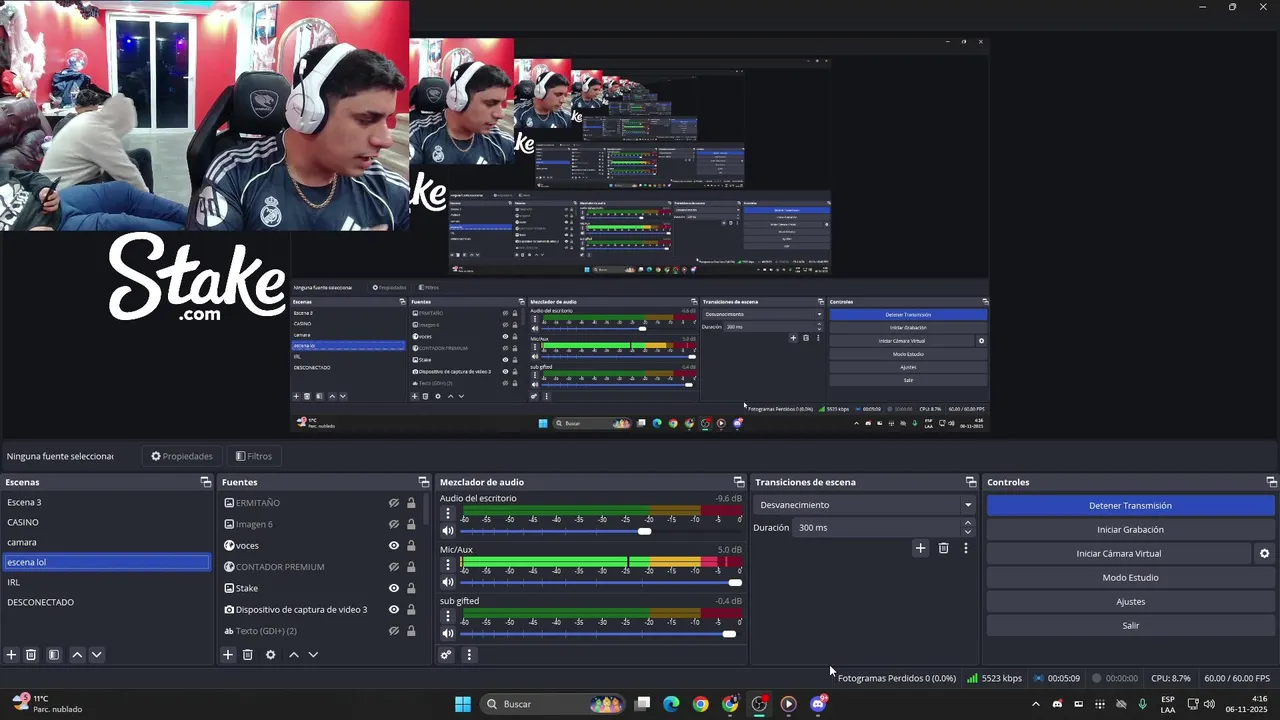
Task: Open options menu for Mic/Aux channel
Action: pyautogui.click(x=448, y=564)
